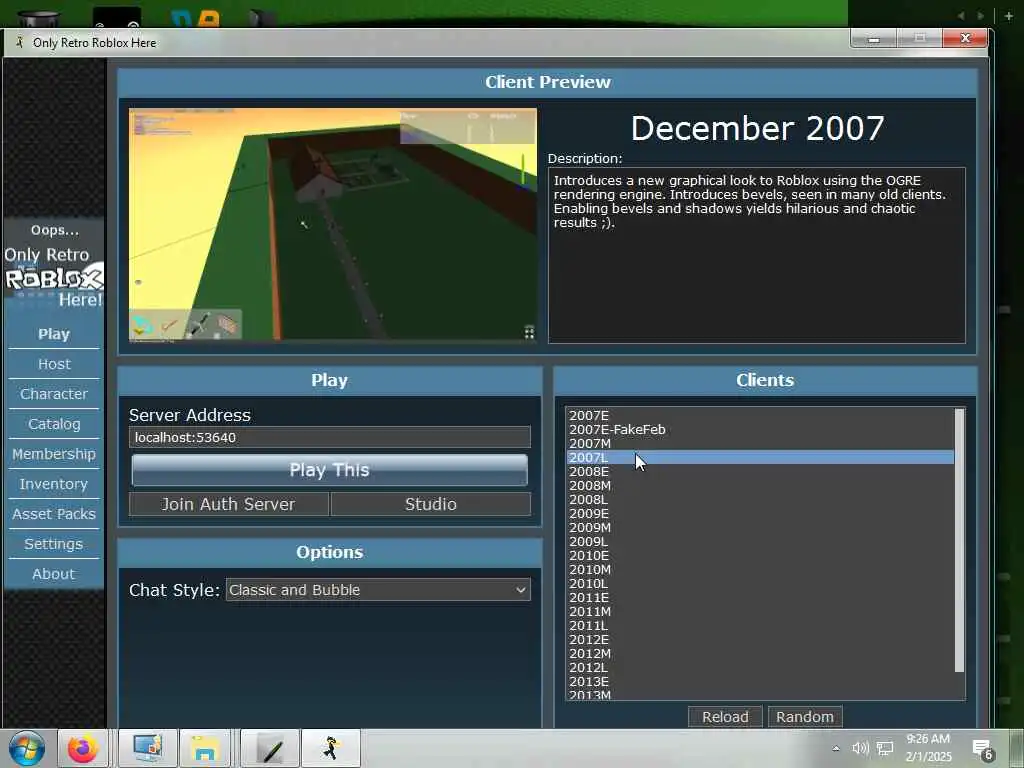Select client 2009M

(760, 528)
